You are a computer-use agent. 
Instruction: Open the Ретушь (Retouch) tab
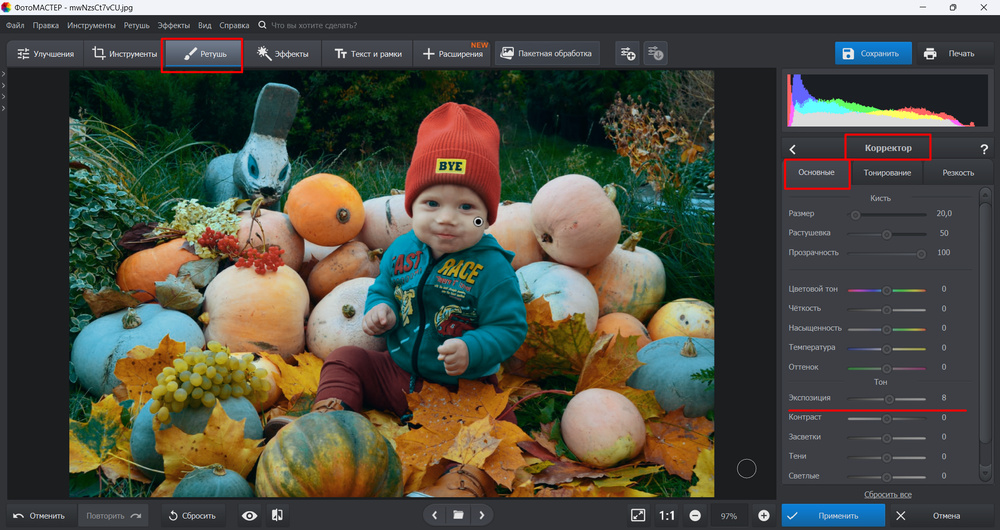[x=202, y=54]
